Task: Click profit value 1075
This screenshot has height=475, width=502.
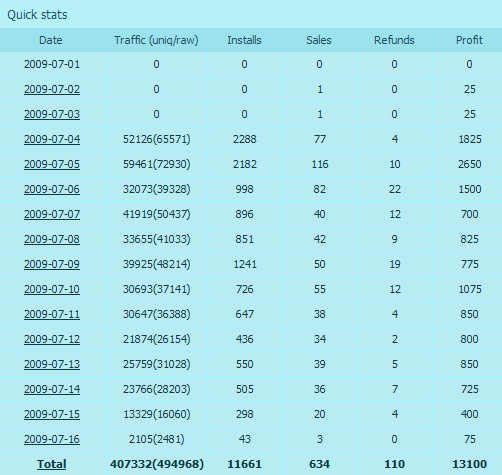Action: coord(469,289)
